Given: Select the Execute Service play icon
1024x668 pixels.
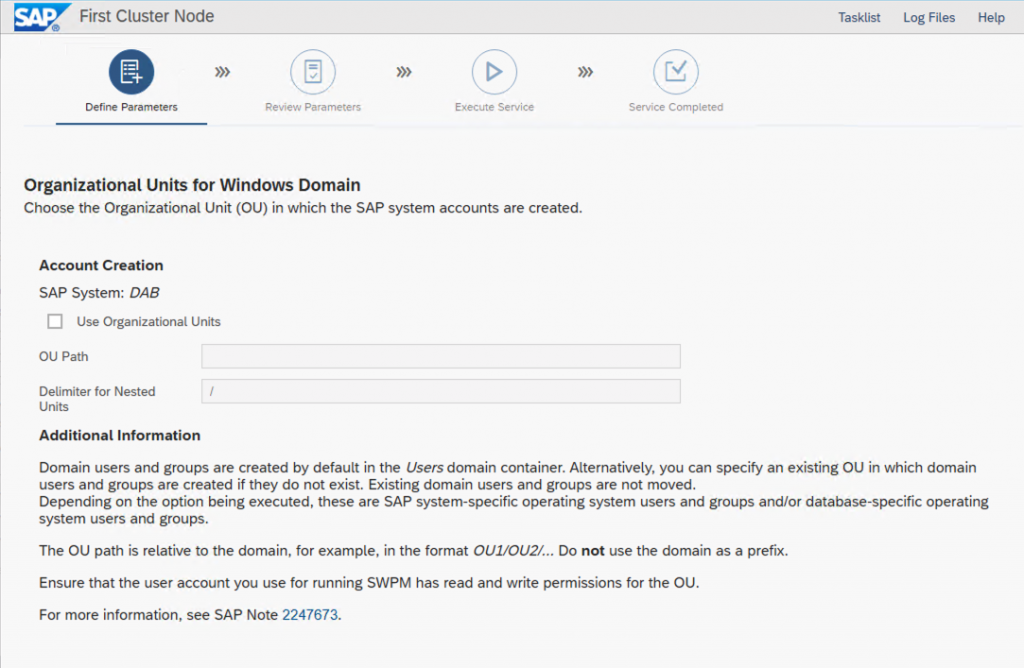Looking at the screenshot, I should coord(494,72).
